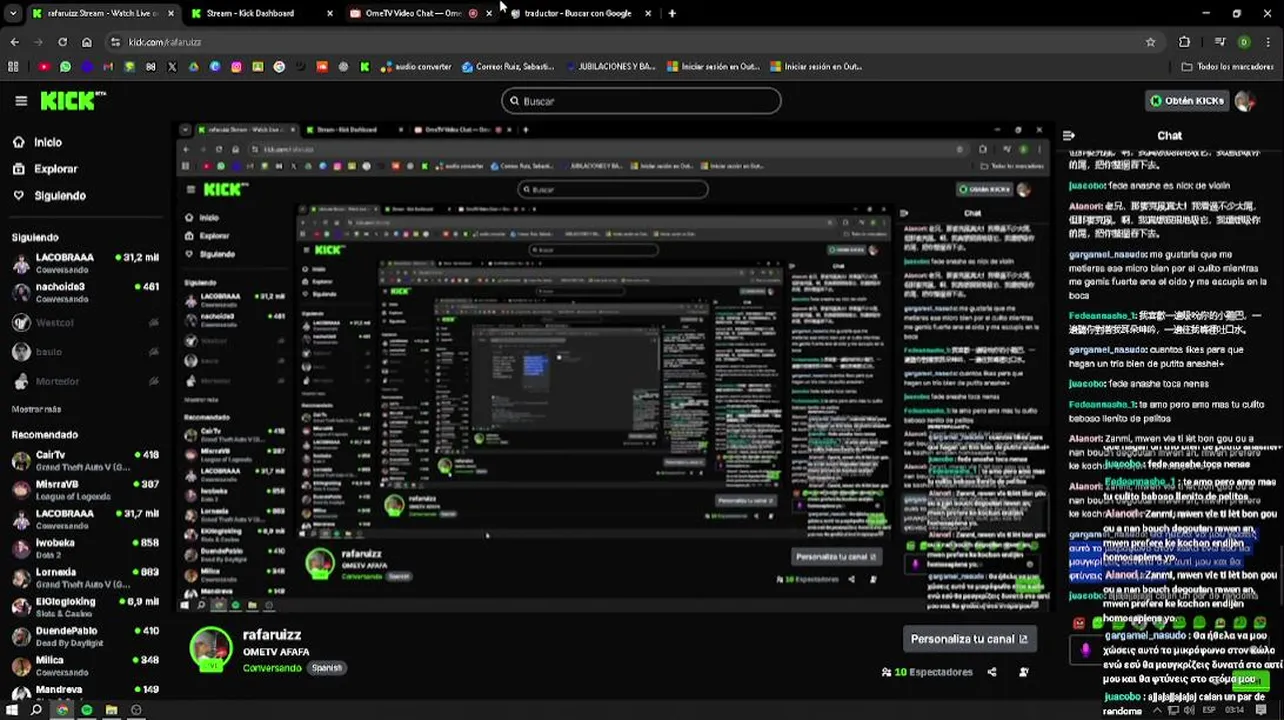The height and width of the screenshot is (720, 1284).
Task: Click the 10 Espectadores viewer count
Action: tap(927, 672)
